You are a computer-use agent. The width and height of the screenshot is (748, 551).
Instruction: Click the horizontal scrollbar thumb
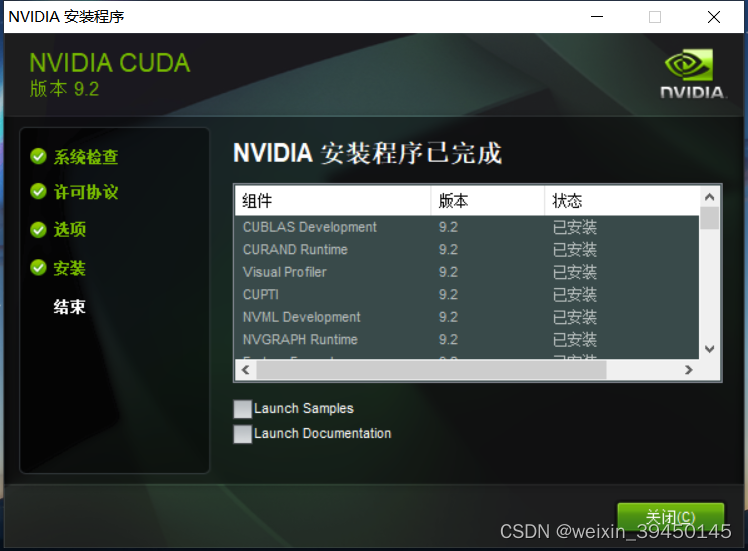(x=431, y=370)
